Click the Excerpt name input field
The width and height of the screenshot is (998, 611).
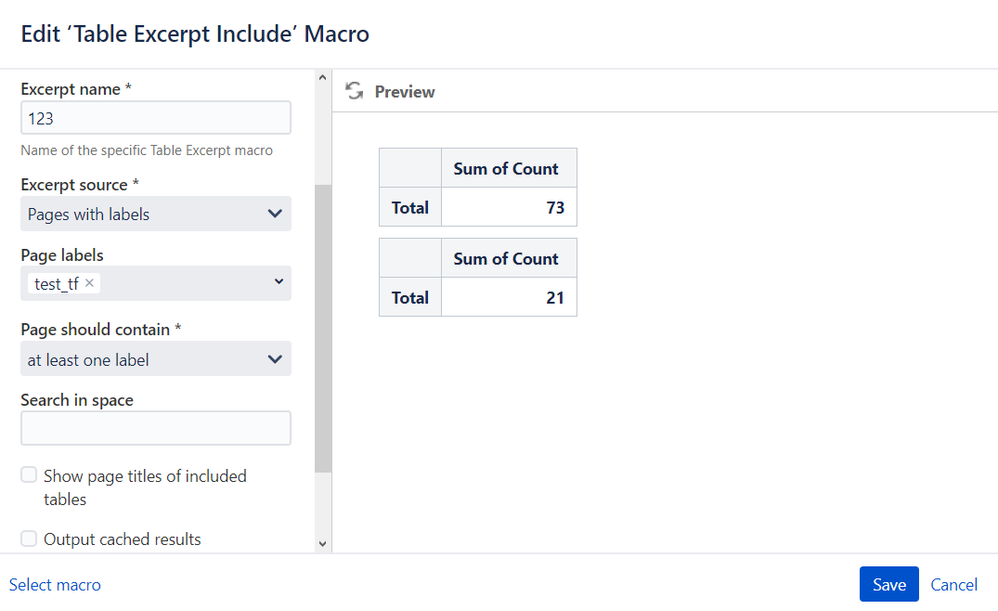pyautogui.click(x=155, y=118)
